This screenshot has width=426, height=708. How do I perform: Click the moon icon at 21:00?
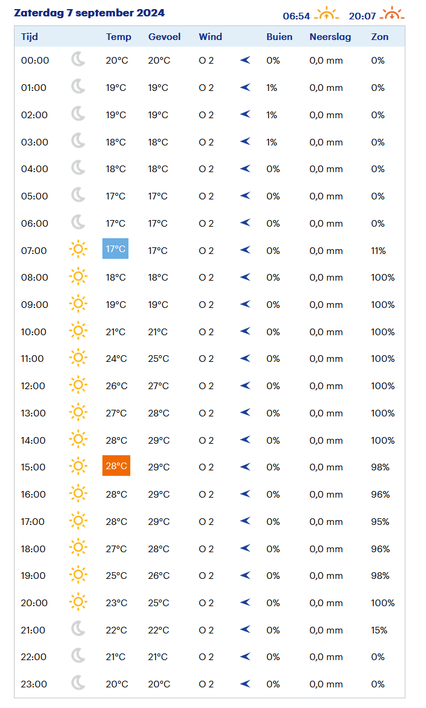coord(78,629)
